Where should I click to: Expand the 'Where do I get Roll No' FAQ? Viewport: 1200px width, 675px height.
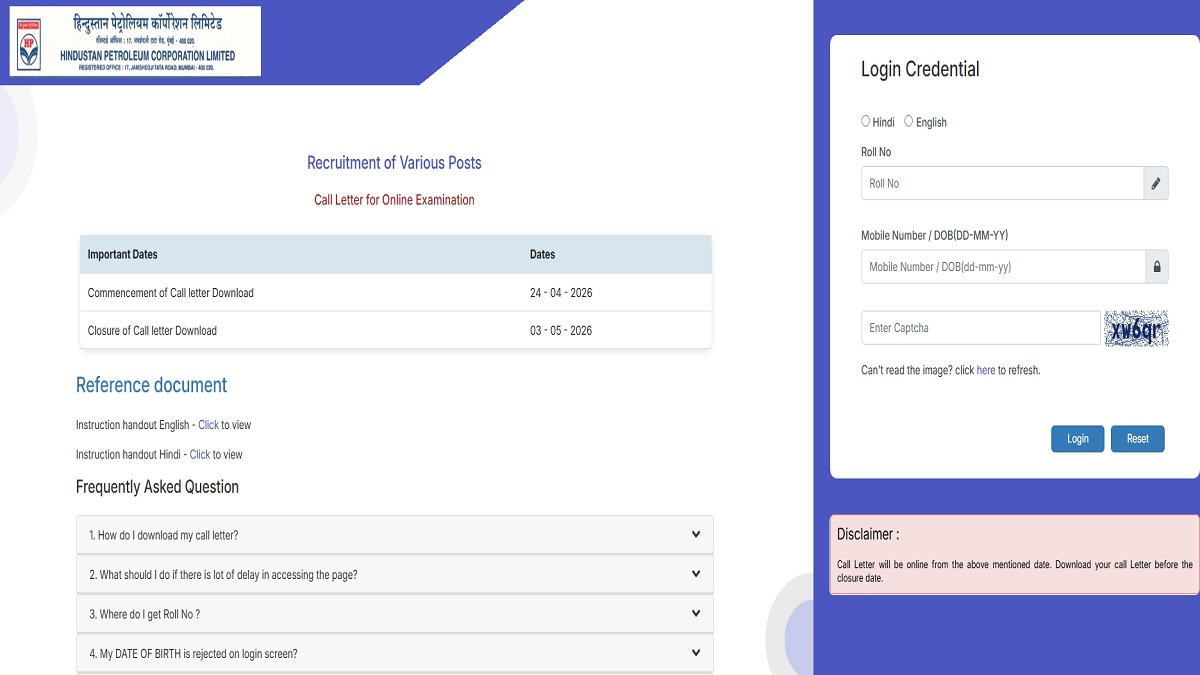394,614
